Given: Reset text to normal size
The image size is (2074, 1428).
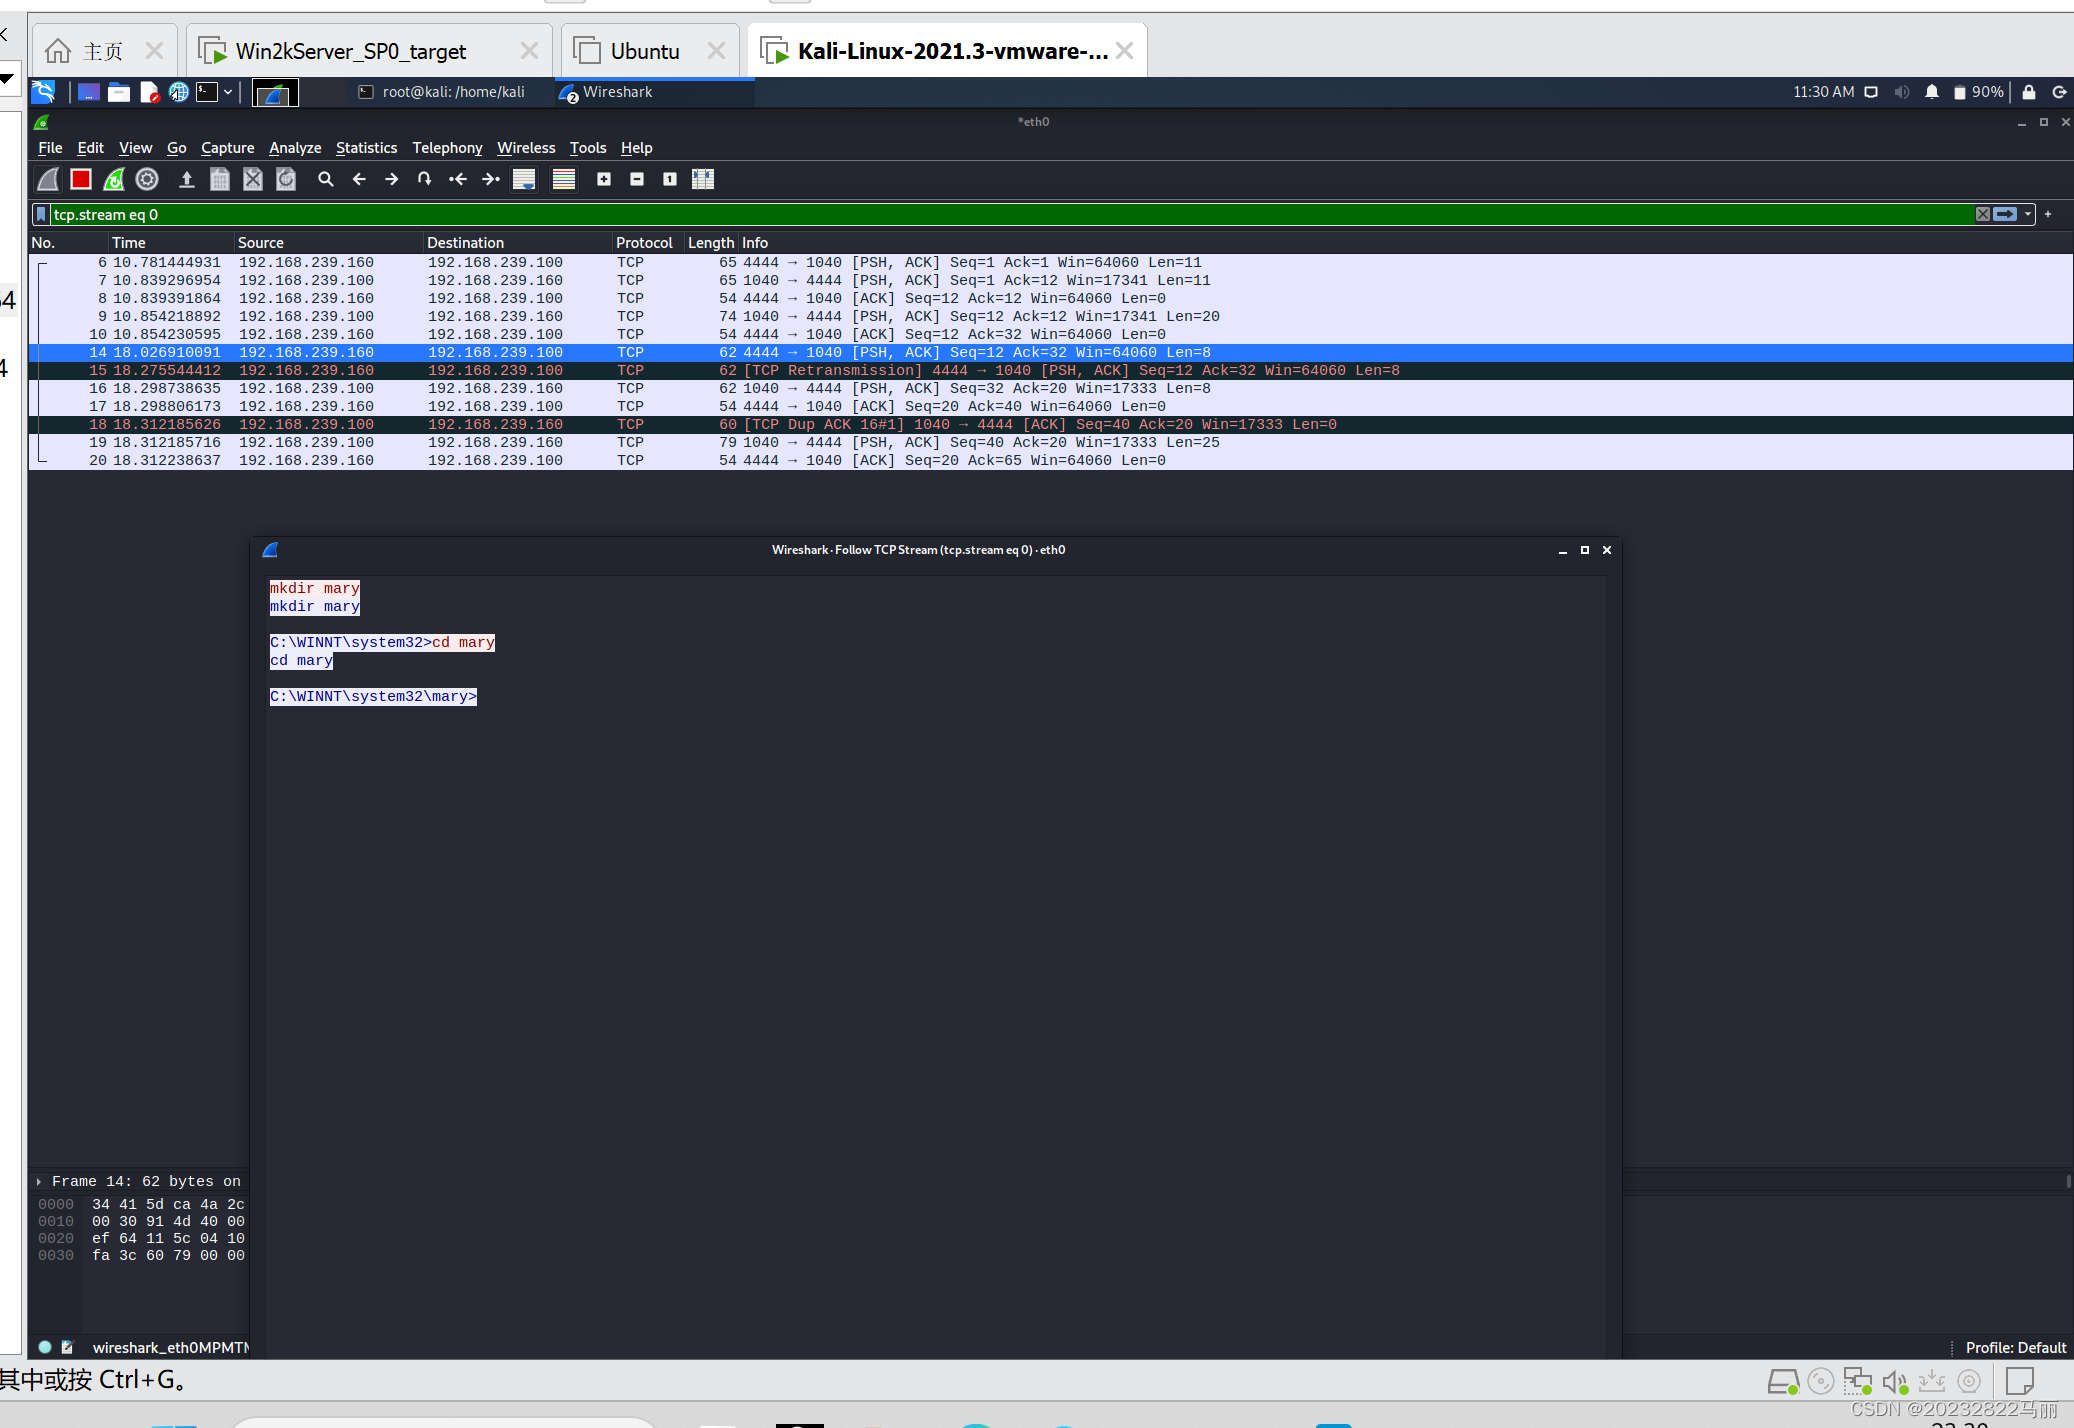Looking at the screenshot, I should point(670,179).
